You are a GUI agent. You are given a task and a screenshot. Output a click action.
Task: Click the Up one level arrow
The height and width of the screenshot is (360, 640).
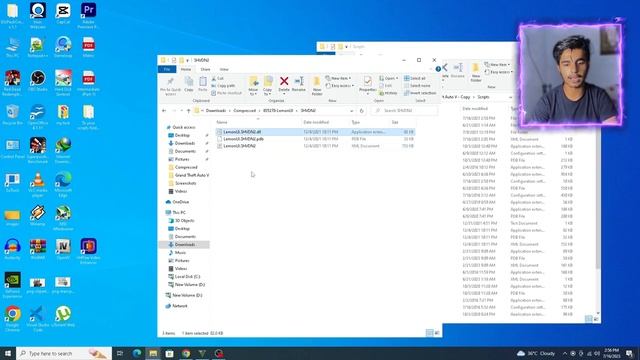[x=188, y=111]
